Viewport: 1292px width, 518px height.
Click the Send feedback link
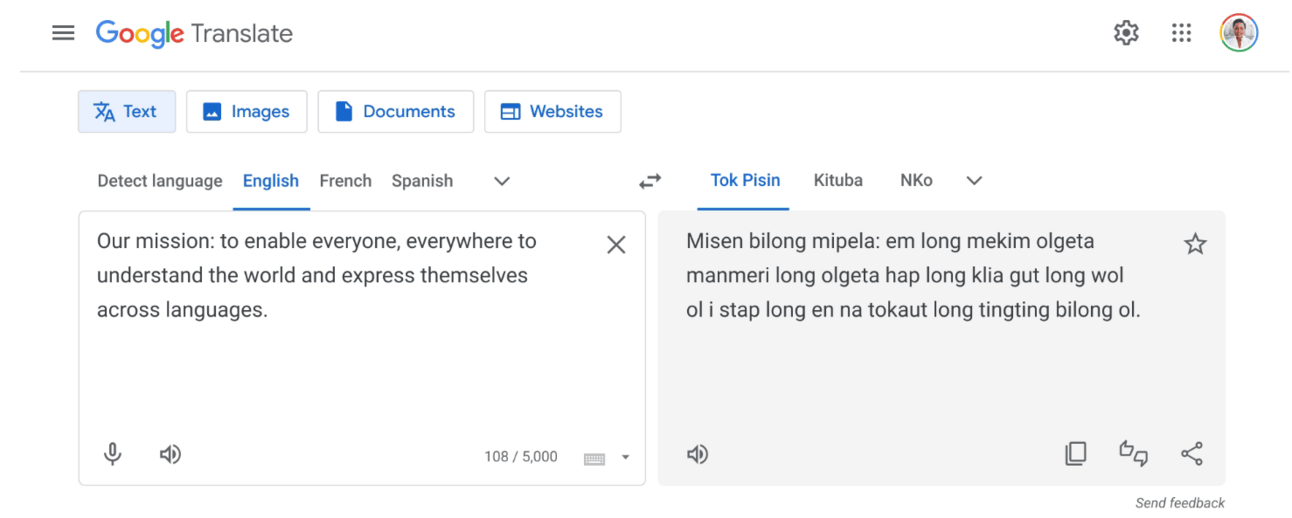coord(1179,503)
